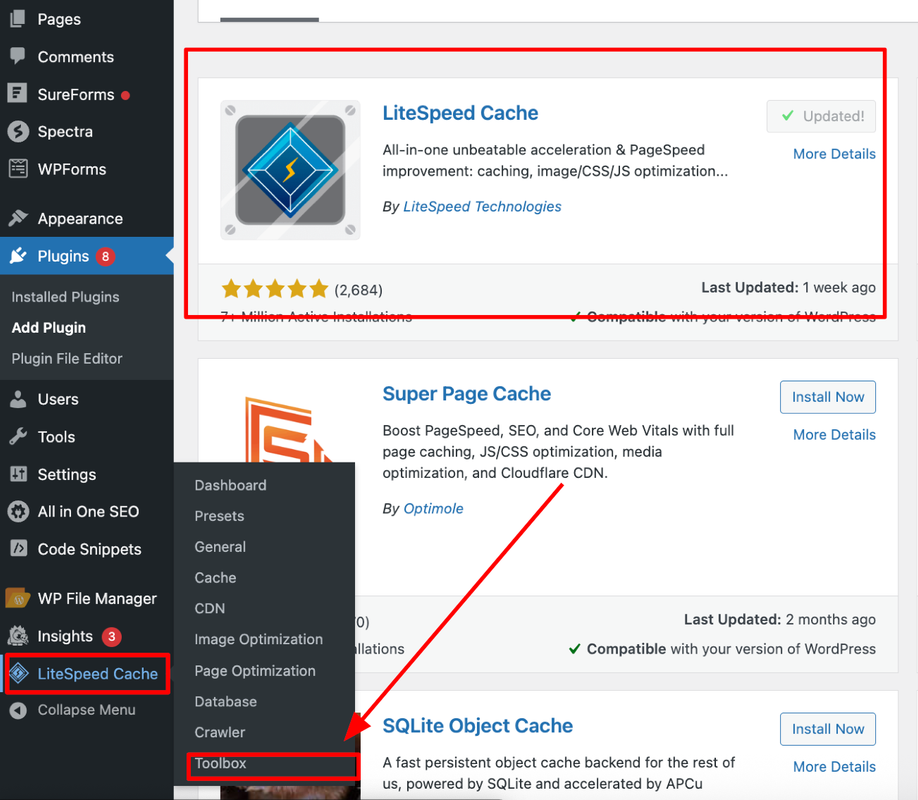This screenshot has width=918, height=800.
Task: Select Add Plugin submenu item
Action: (49, 327)
